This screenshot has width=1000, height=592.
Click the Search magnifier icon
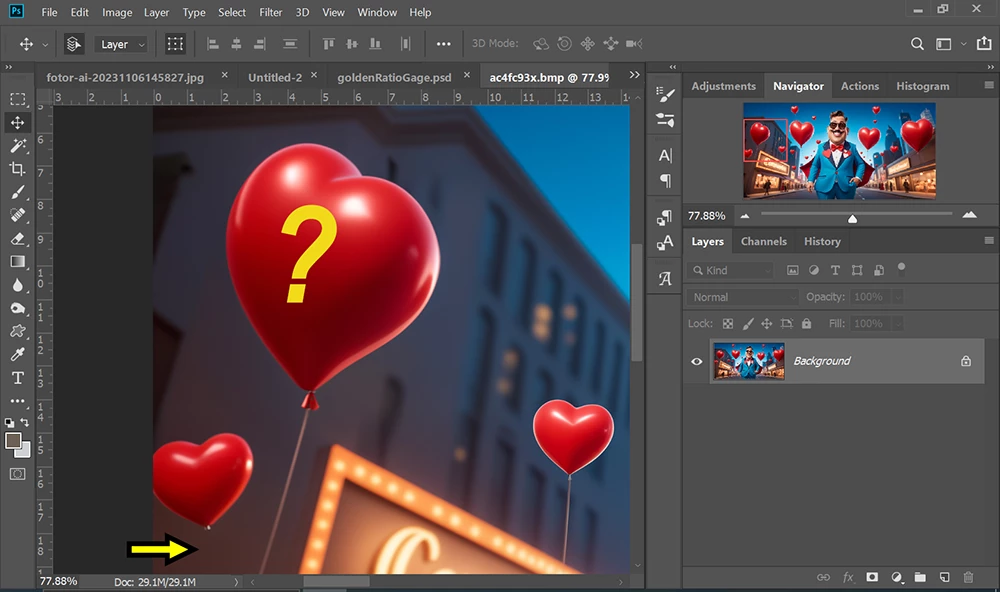click(x=917, y=44)
